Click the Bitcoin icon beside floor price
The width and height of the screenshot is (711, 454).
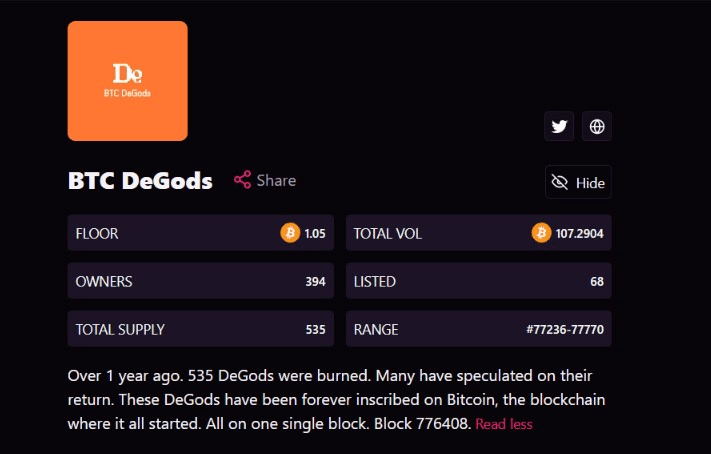click(290, 233)
